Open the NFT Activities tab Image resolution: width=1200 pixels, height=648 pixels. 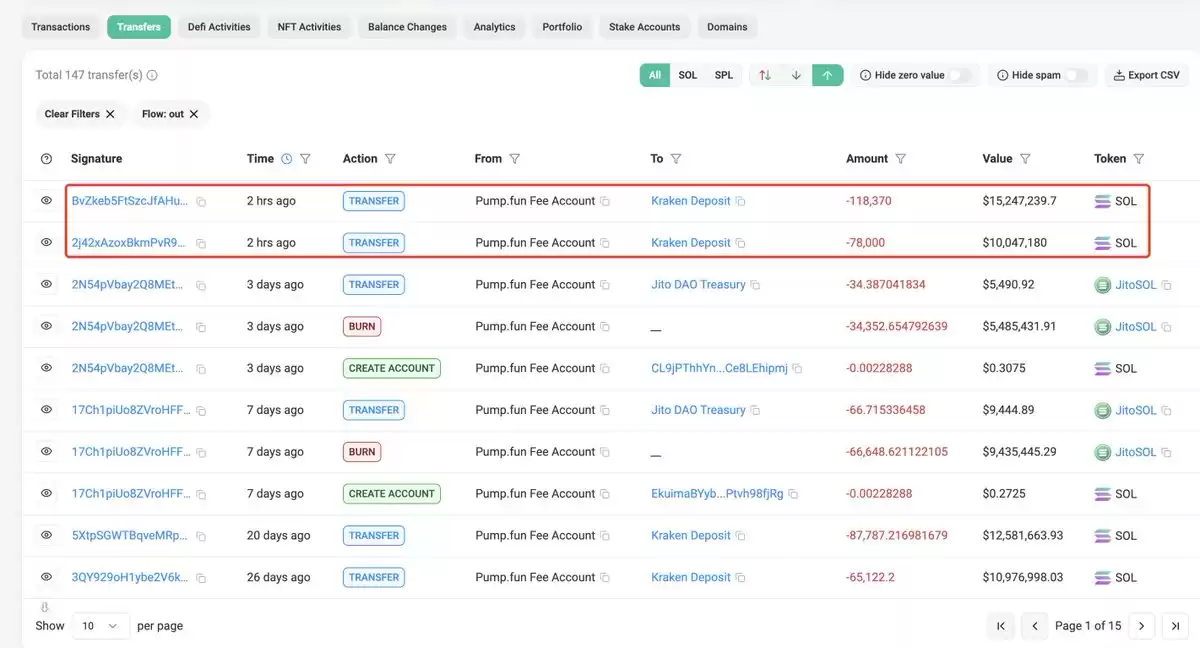pyautogui.click(x=309, y=27)
